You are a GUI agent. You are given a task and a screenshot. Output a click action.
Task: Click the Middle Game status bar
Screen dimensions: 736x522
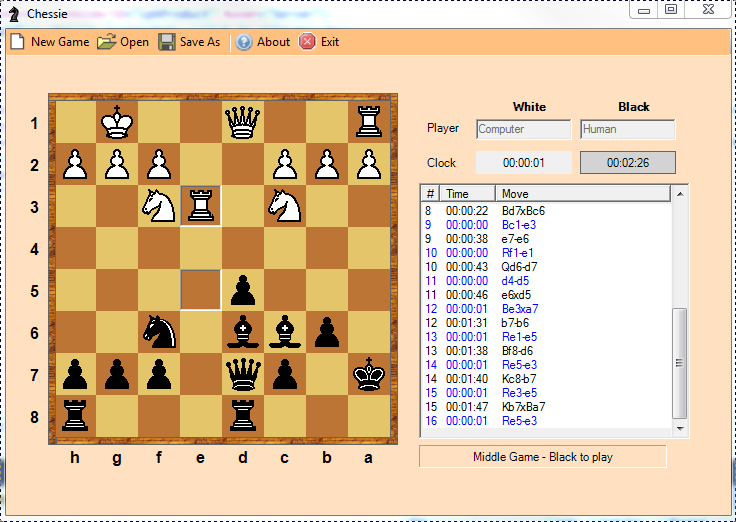[x=543, y=457]
